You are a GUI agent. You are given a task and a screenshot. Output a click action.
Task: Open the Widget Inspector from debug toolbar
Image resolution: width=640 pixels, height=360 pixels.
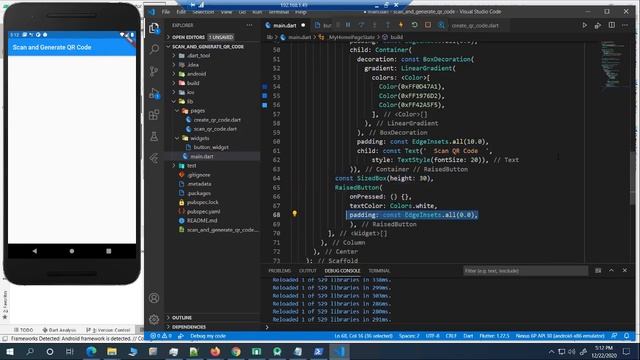441,25
